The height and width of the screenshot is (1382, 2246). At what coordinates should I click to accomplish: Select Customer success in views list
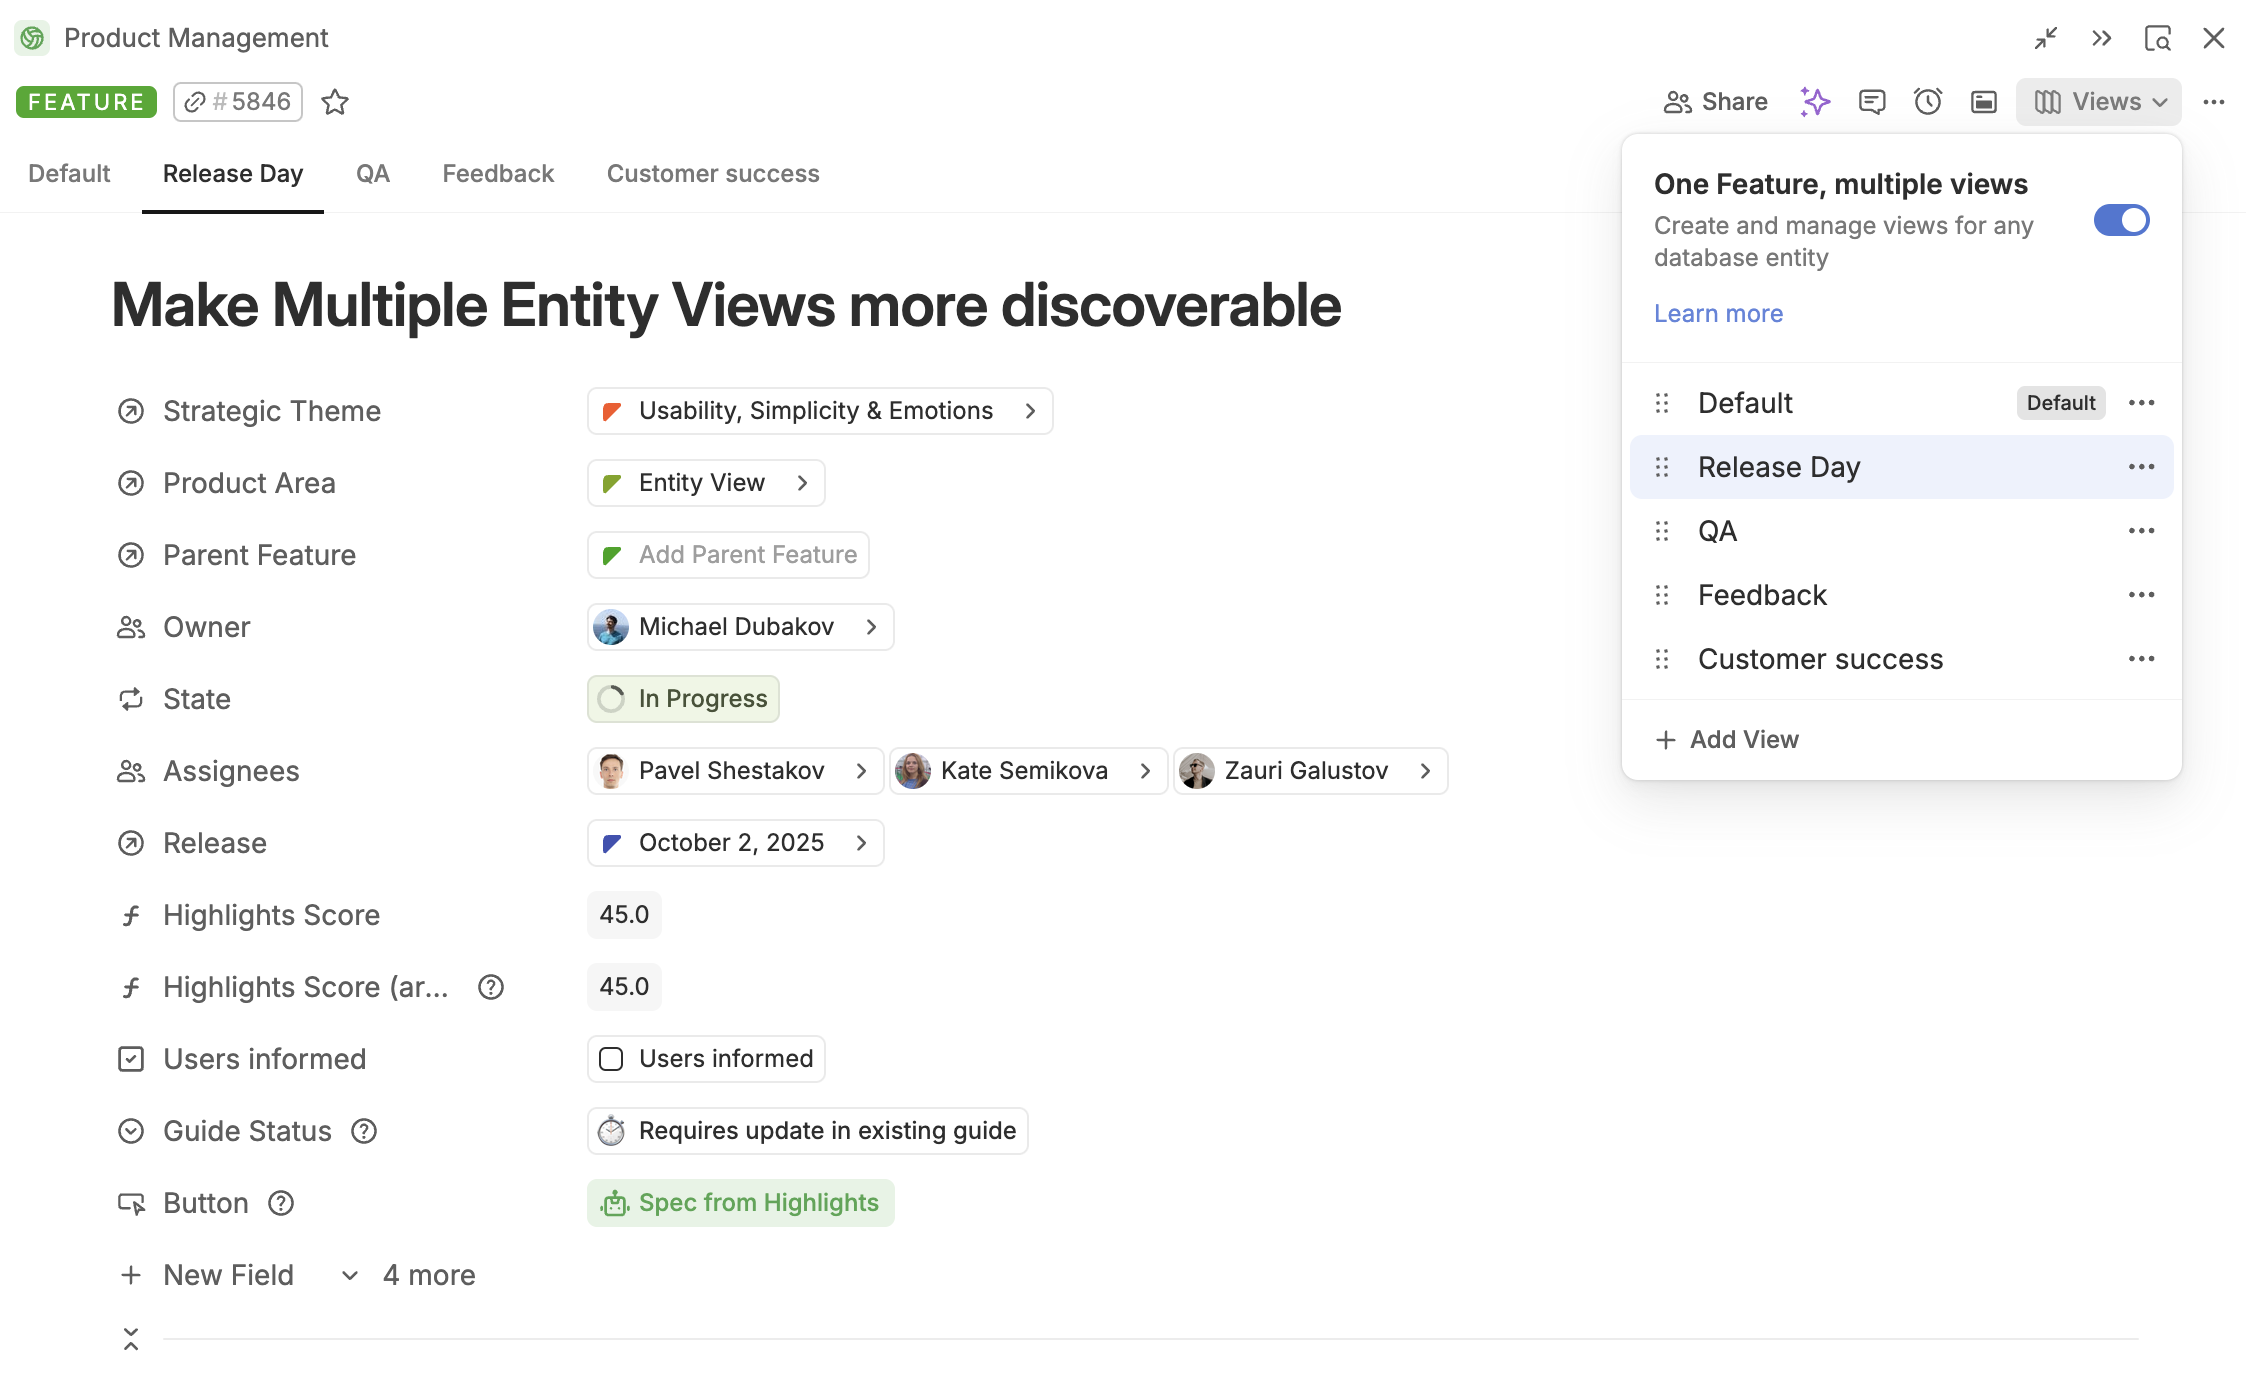[x=1820, y=659]
